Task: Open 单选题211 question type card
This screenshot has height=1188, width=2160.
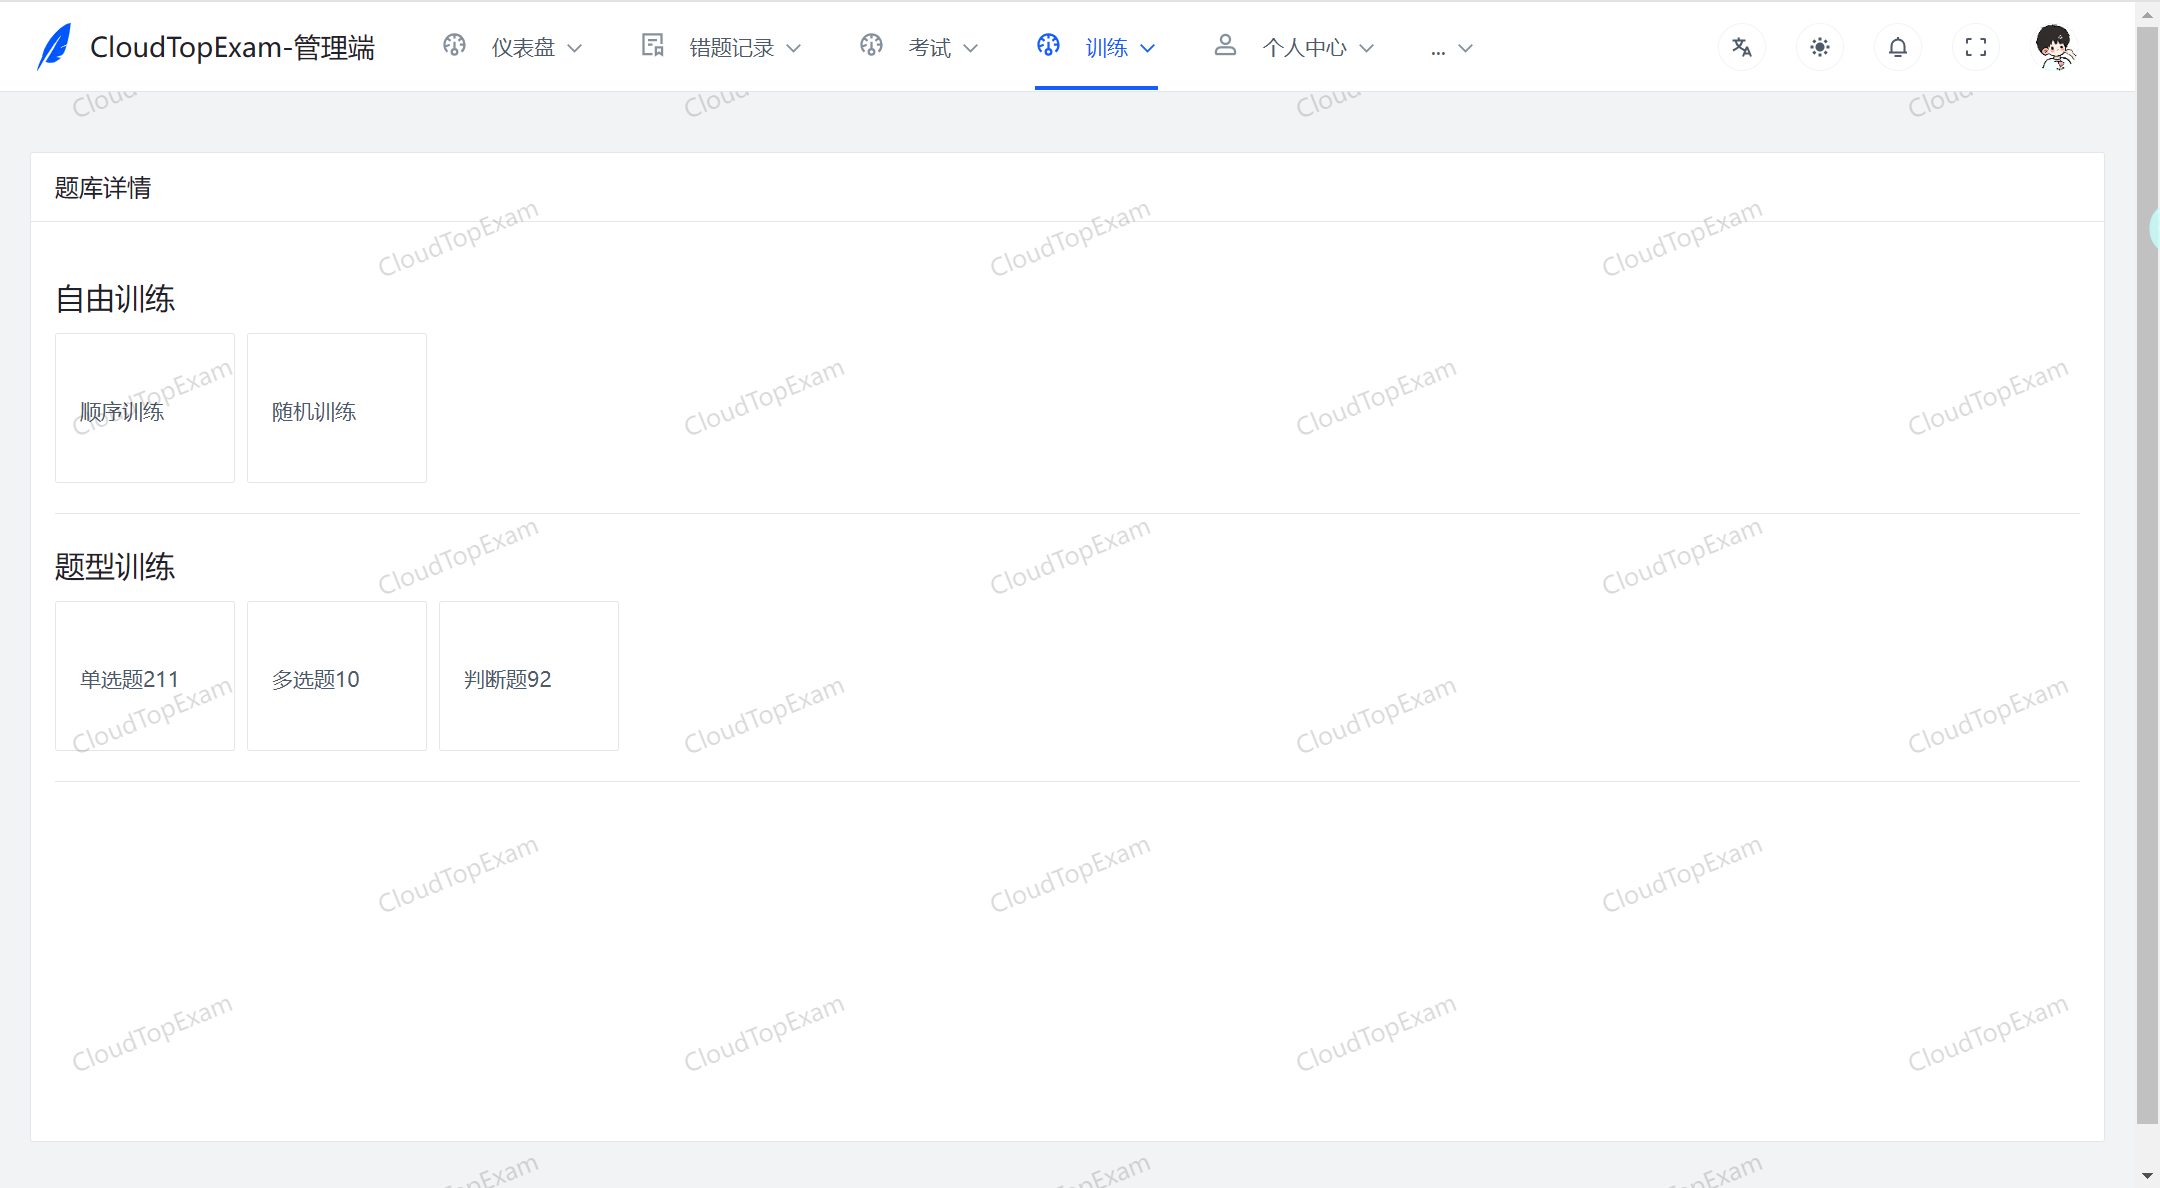Action: [x=145, y=676]
